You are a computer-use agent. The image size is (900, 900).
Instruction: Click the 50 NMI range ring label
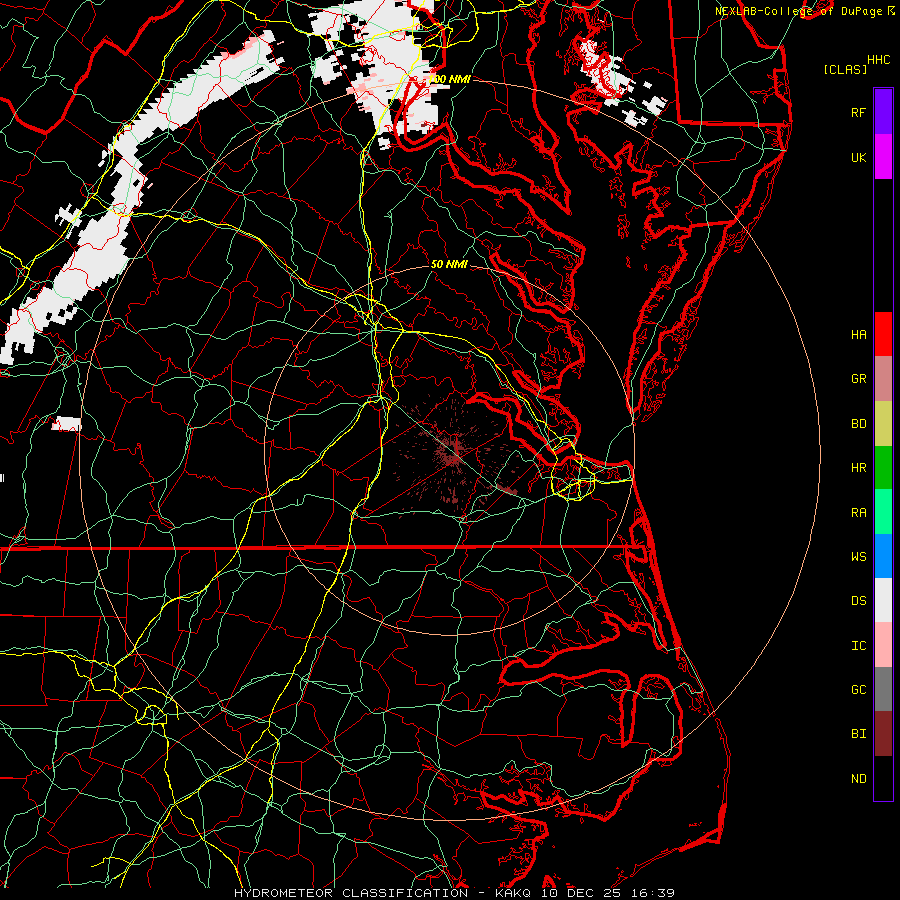click(x=449, y=264)
